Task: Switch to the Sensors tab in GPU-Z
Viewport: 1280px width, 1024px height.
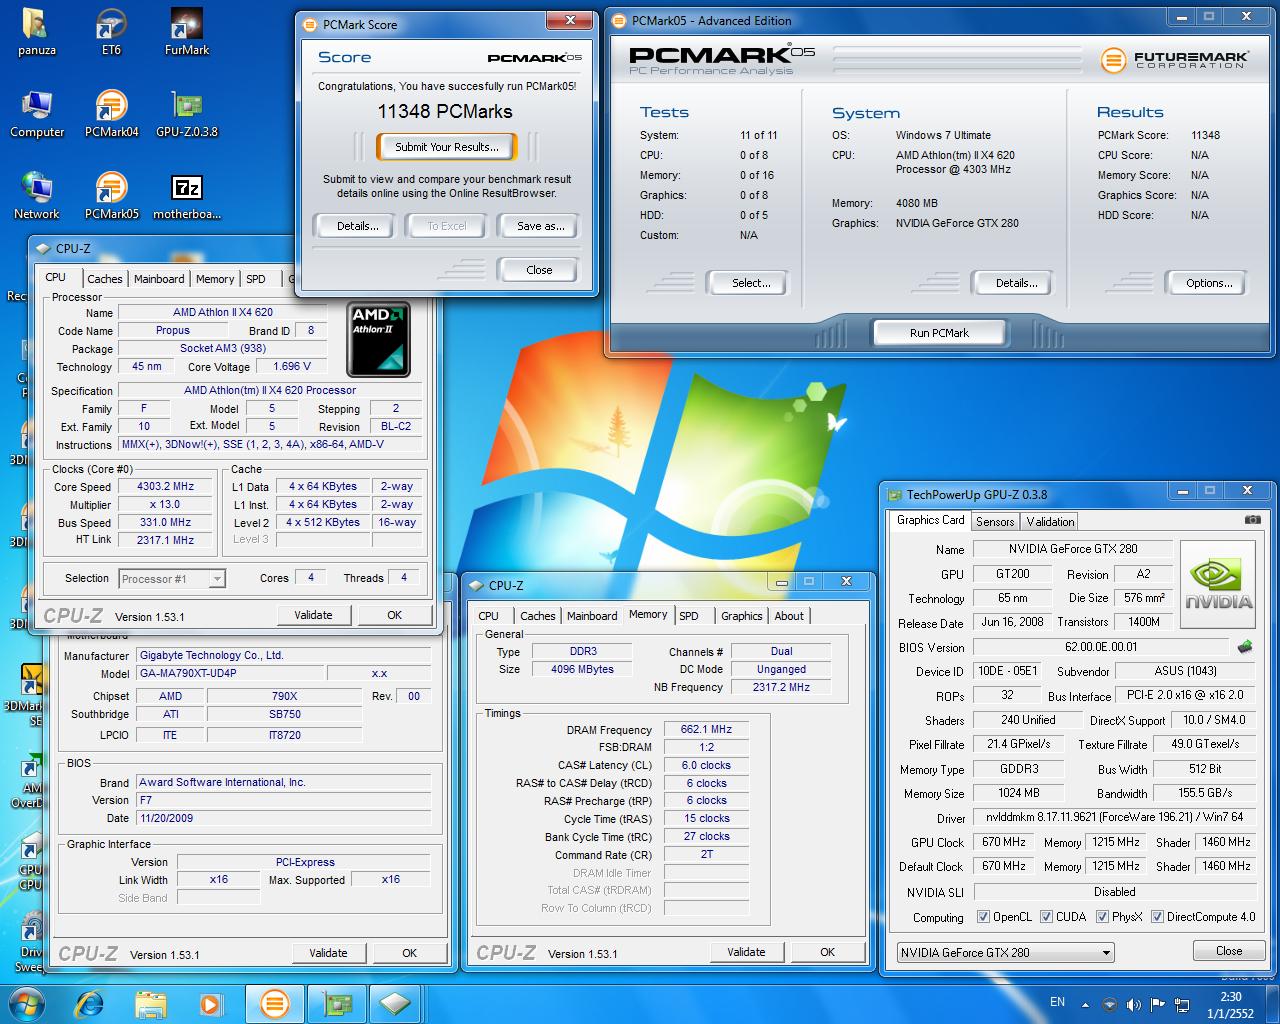Action: [x=995, y=521]
